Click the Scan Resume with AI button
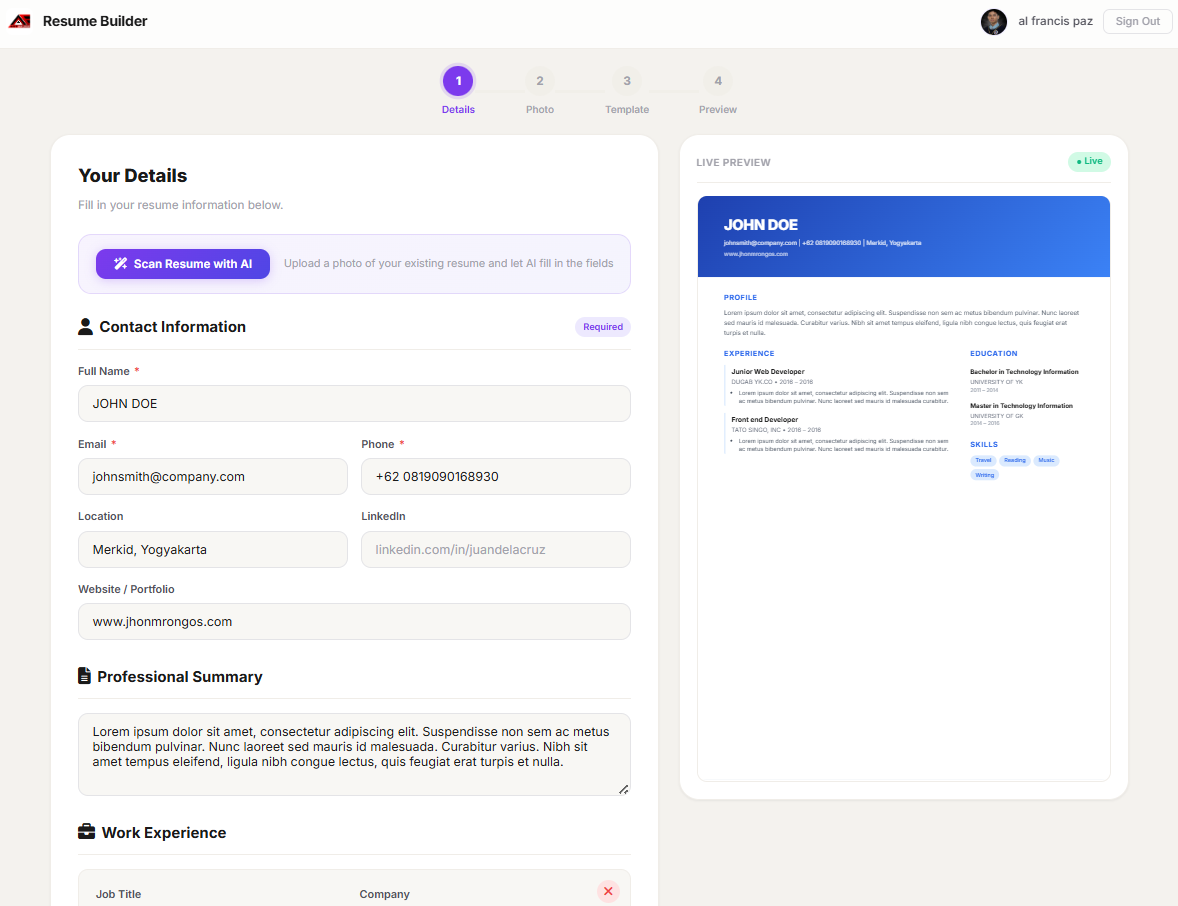Screen dimensions: 1178x906 (183, 264)
